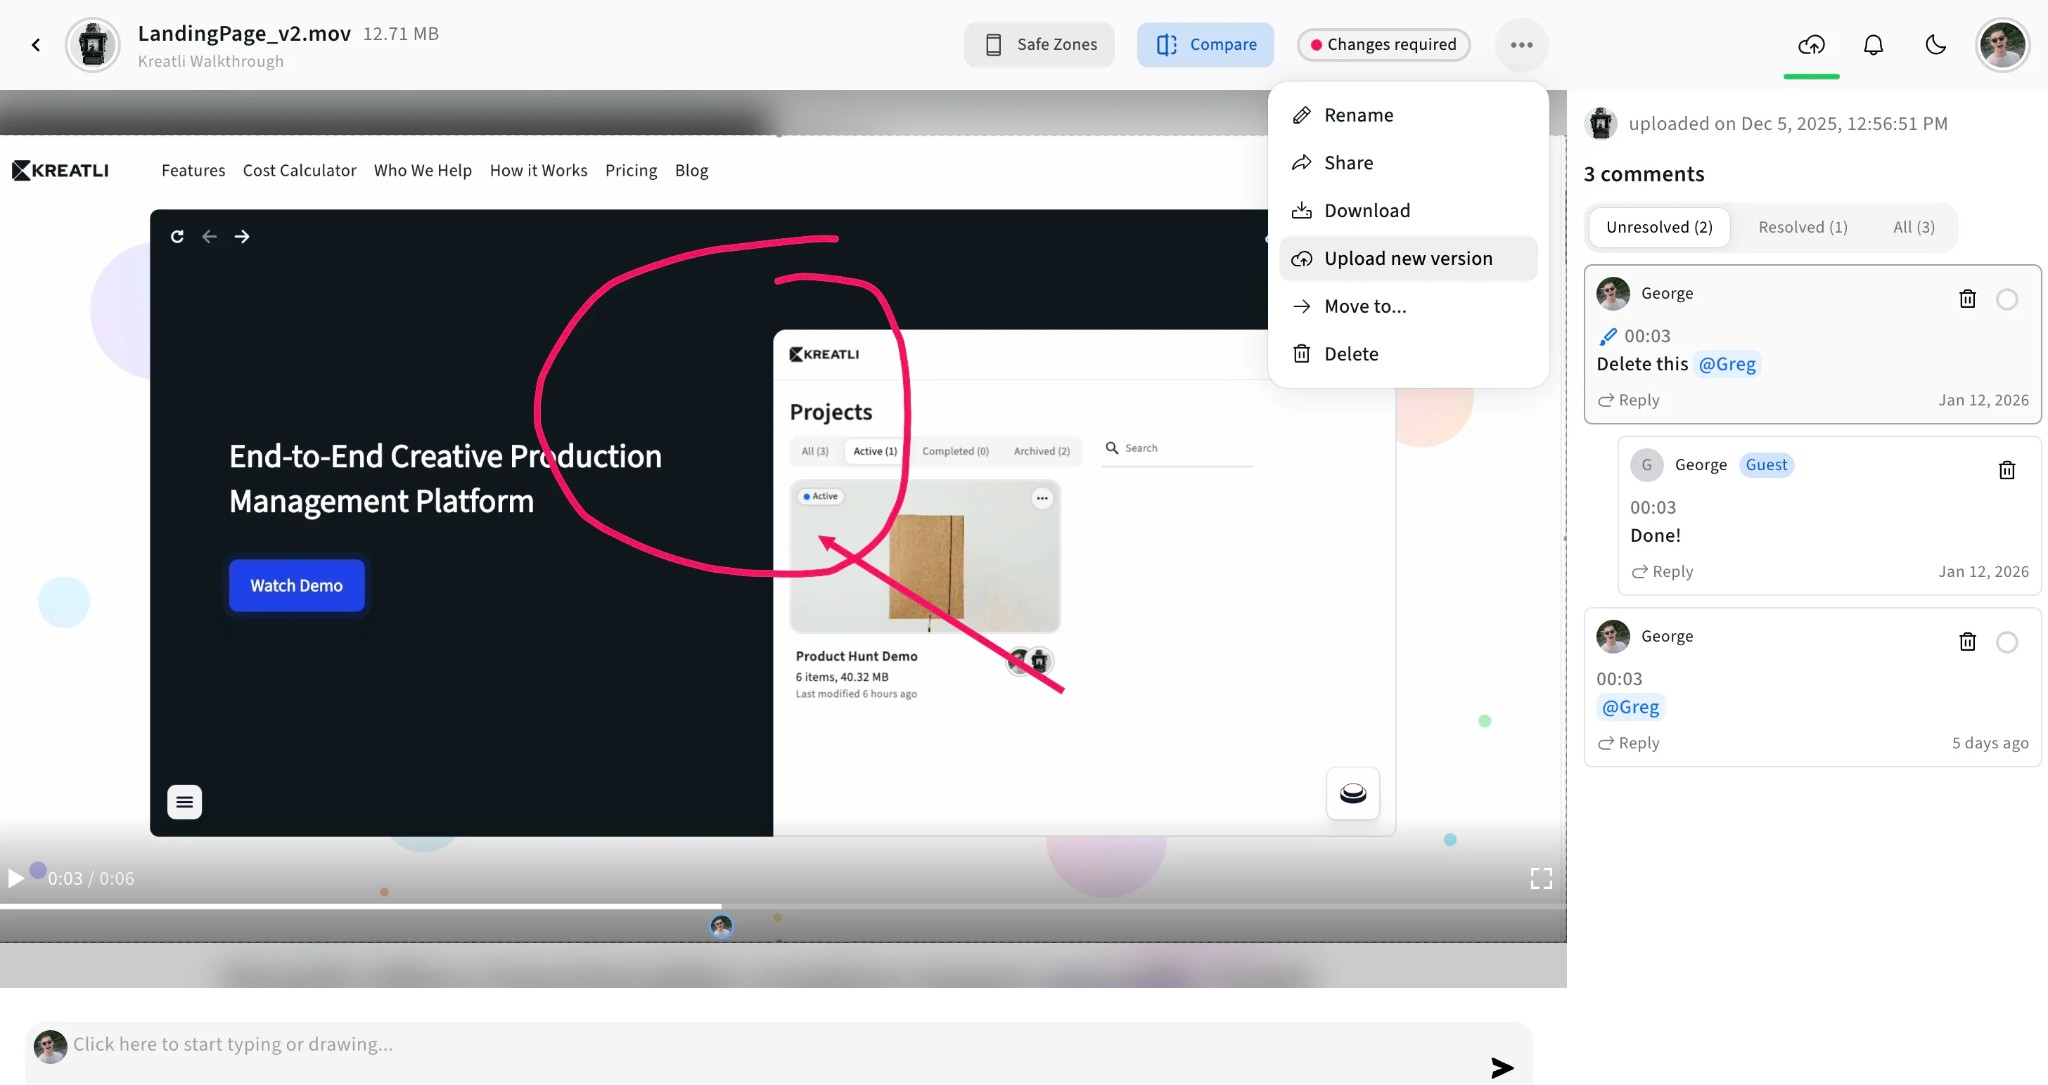Select the upload icon in the top bar

[x=1810, y=45]
